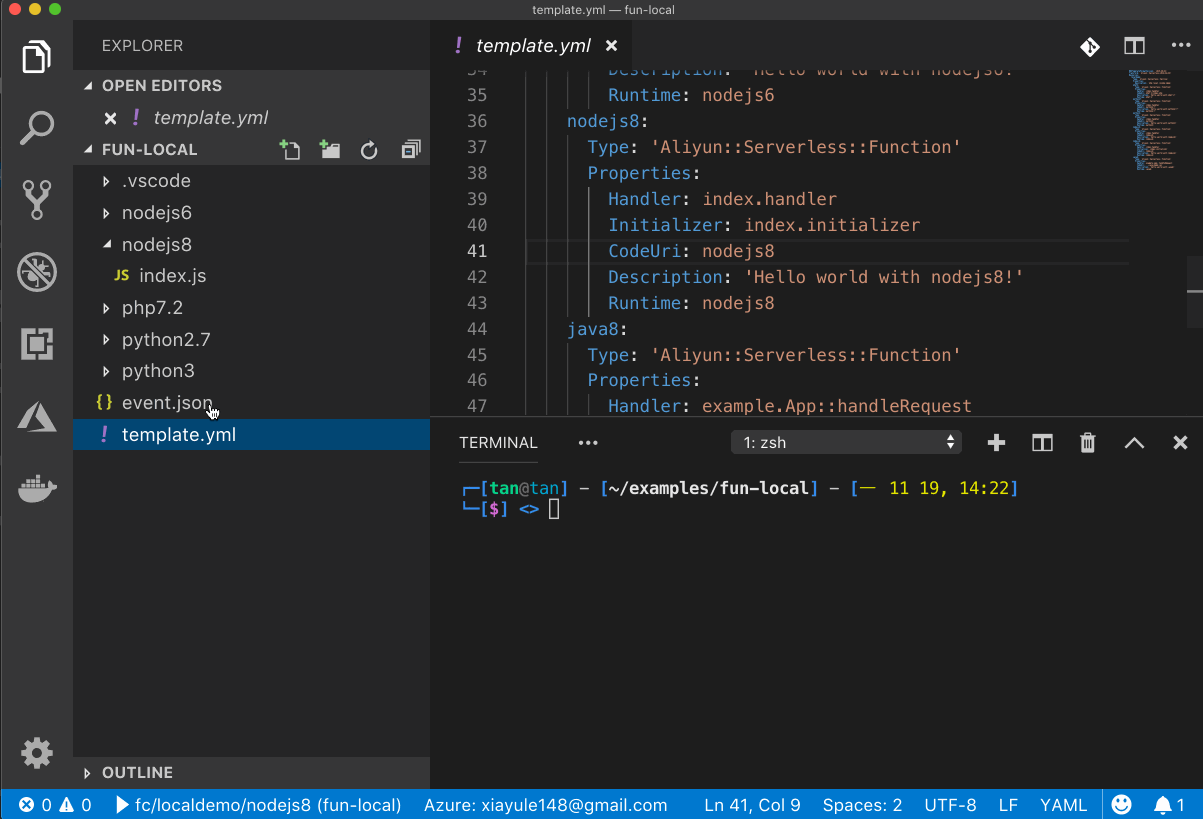
Task: Collapse the FUN-LOCAL folder section
Action: click(149, 150)
